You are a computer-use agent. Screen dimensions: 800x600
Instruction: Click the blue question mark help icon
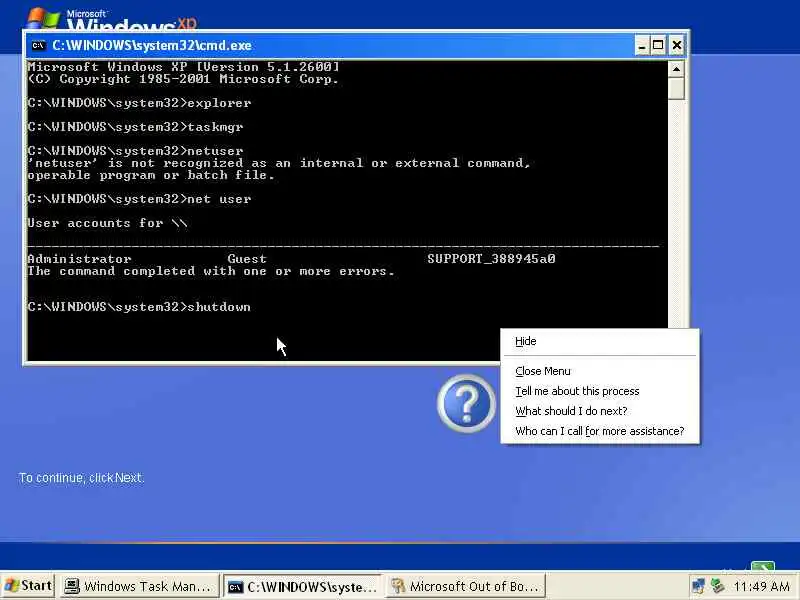coord(466,403)
